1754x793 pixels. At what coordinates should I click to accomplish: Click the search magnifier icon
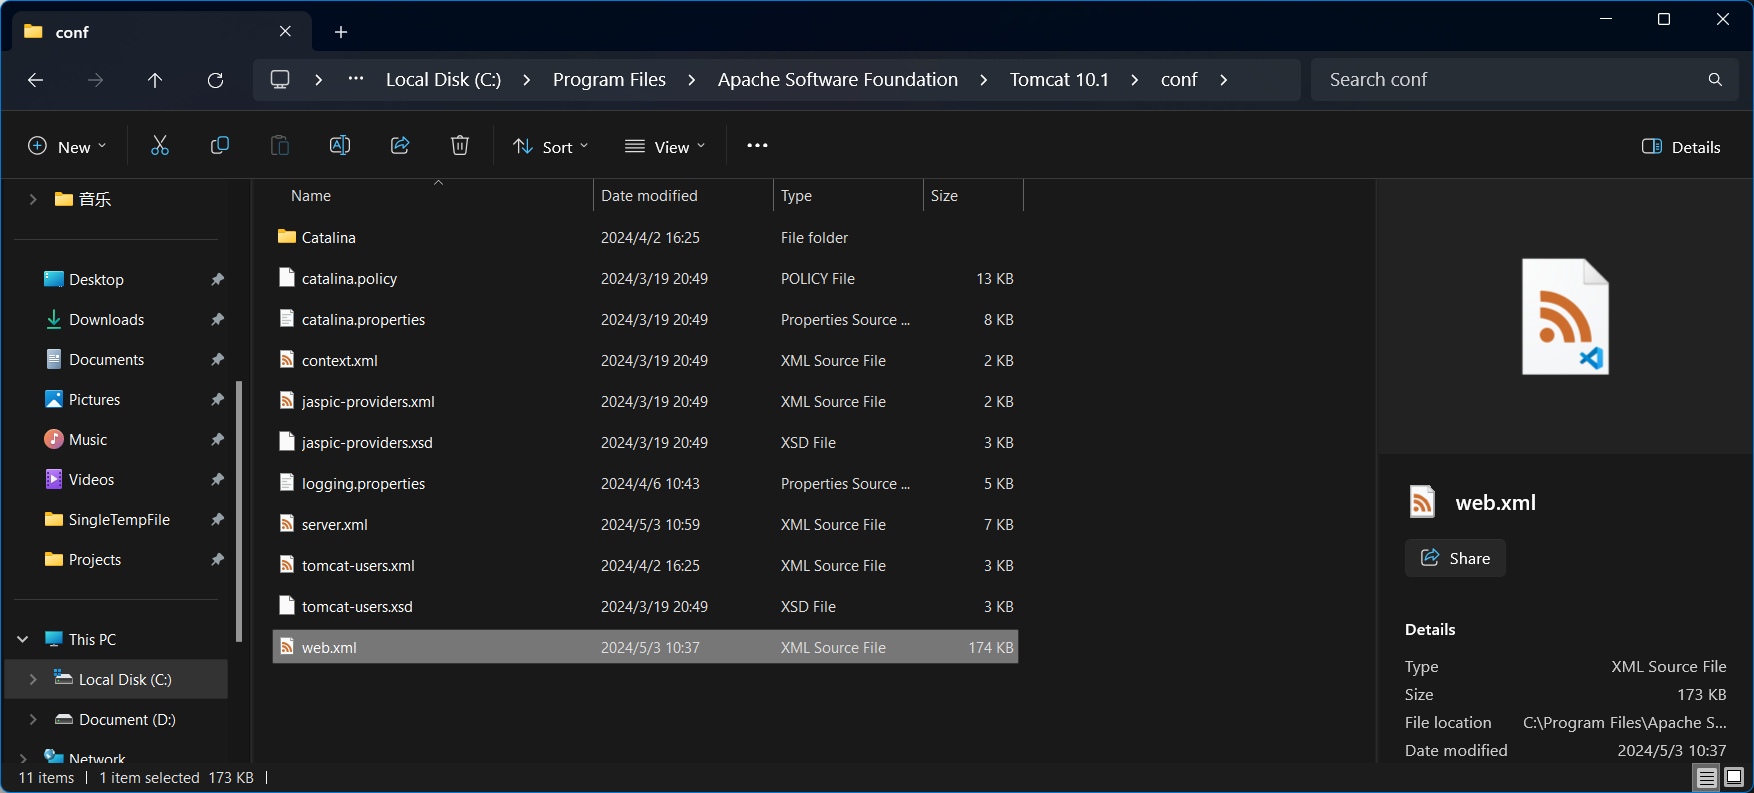pyautogui.click(x=1715, y=80)
